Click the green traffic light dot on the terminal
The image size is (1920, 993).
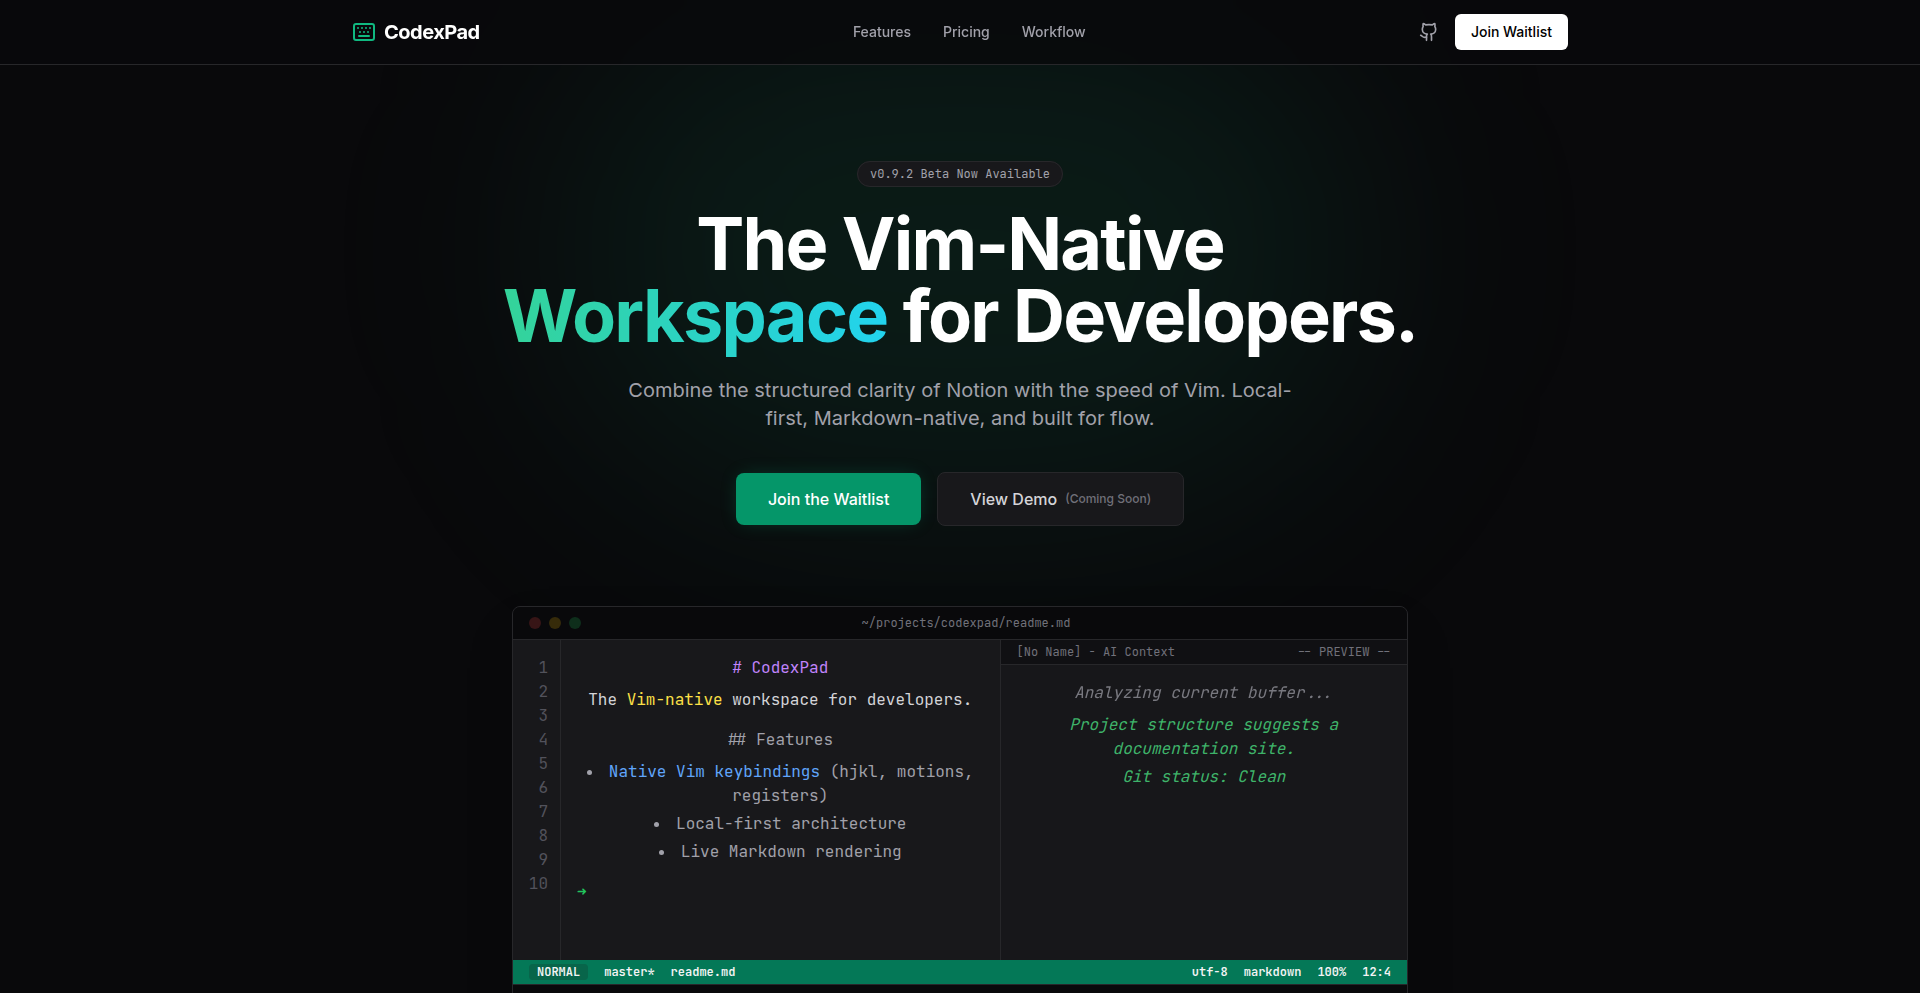(x=575, y=622)
